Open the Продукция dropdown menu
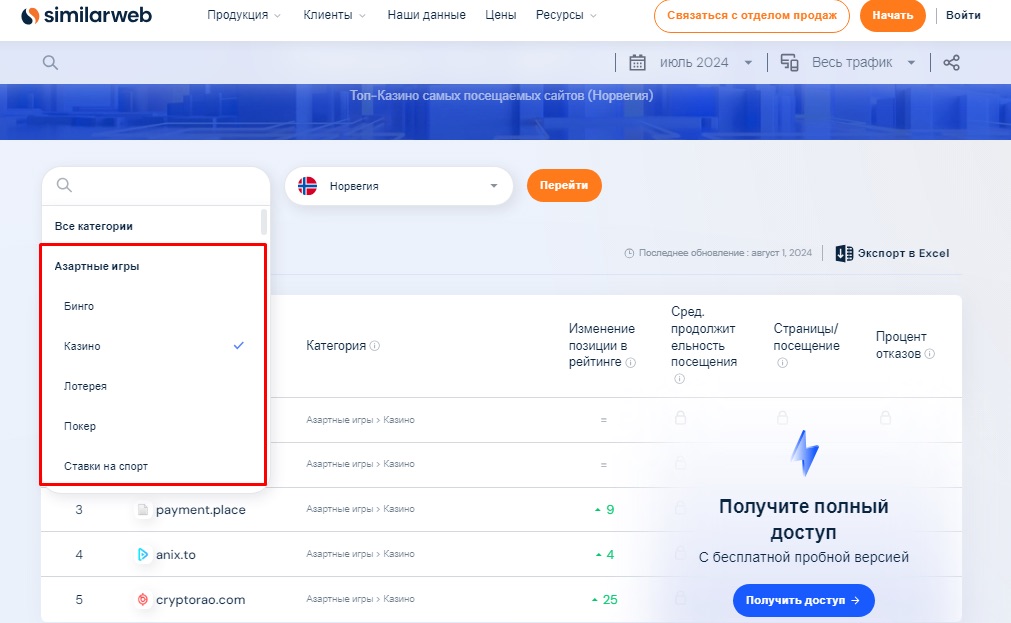The height and width of the screenshot is (623, 1011). pyautogui.click(x=244, y=15)
